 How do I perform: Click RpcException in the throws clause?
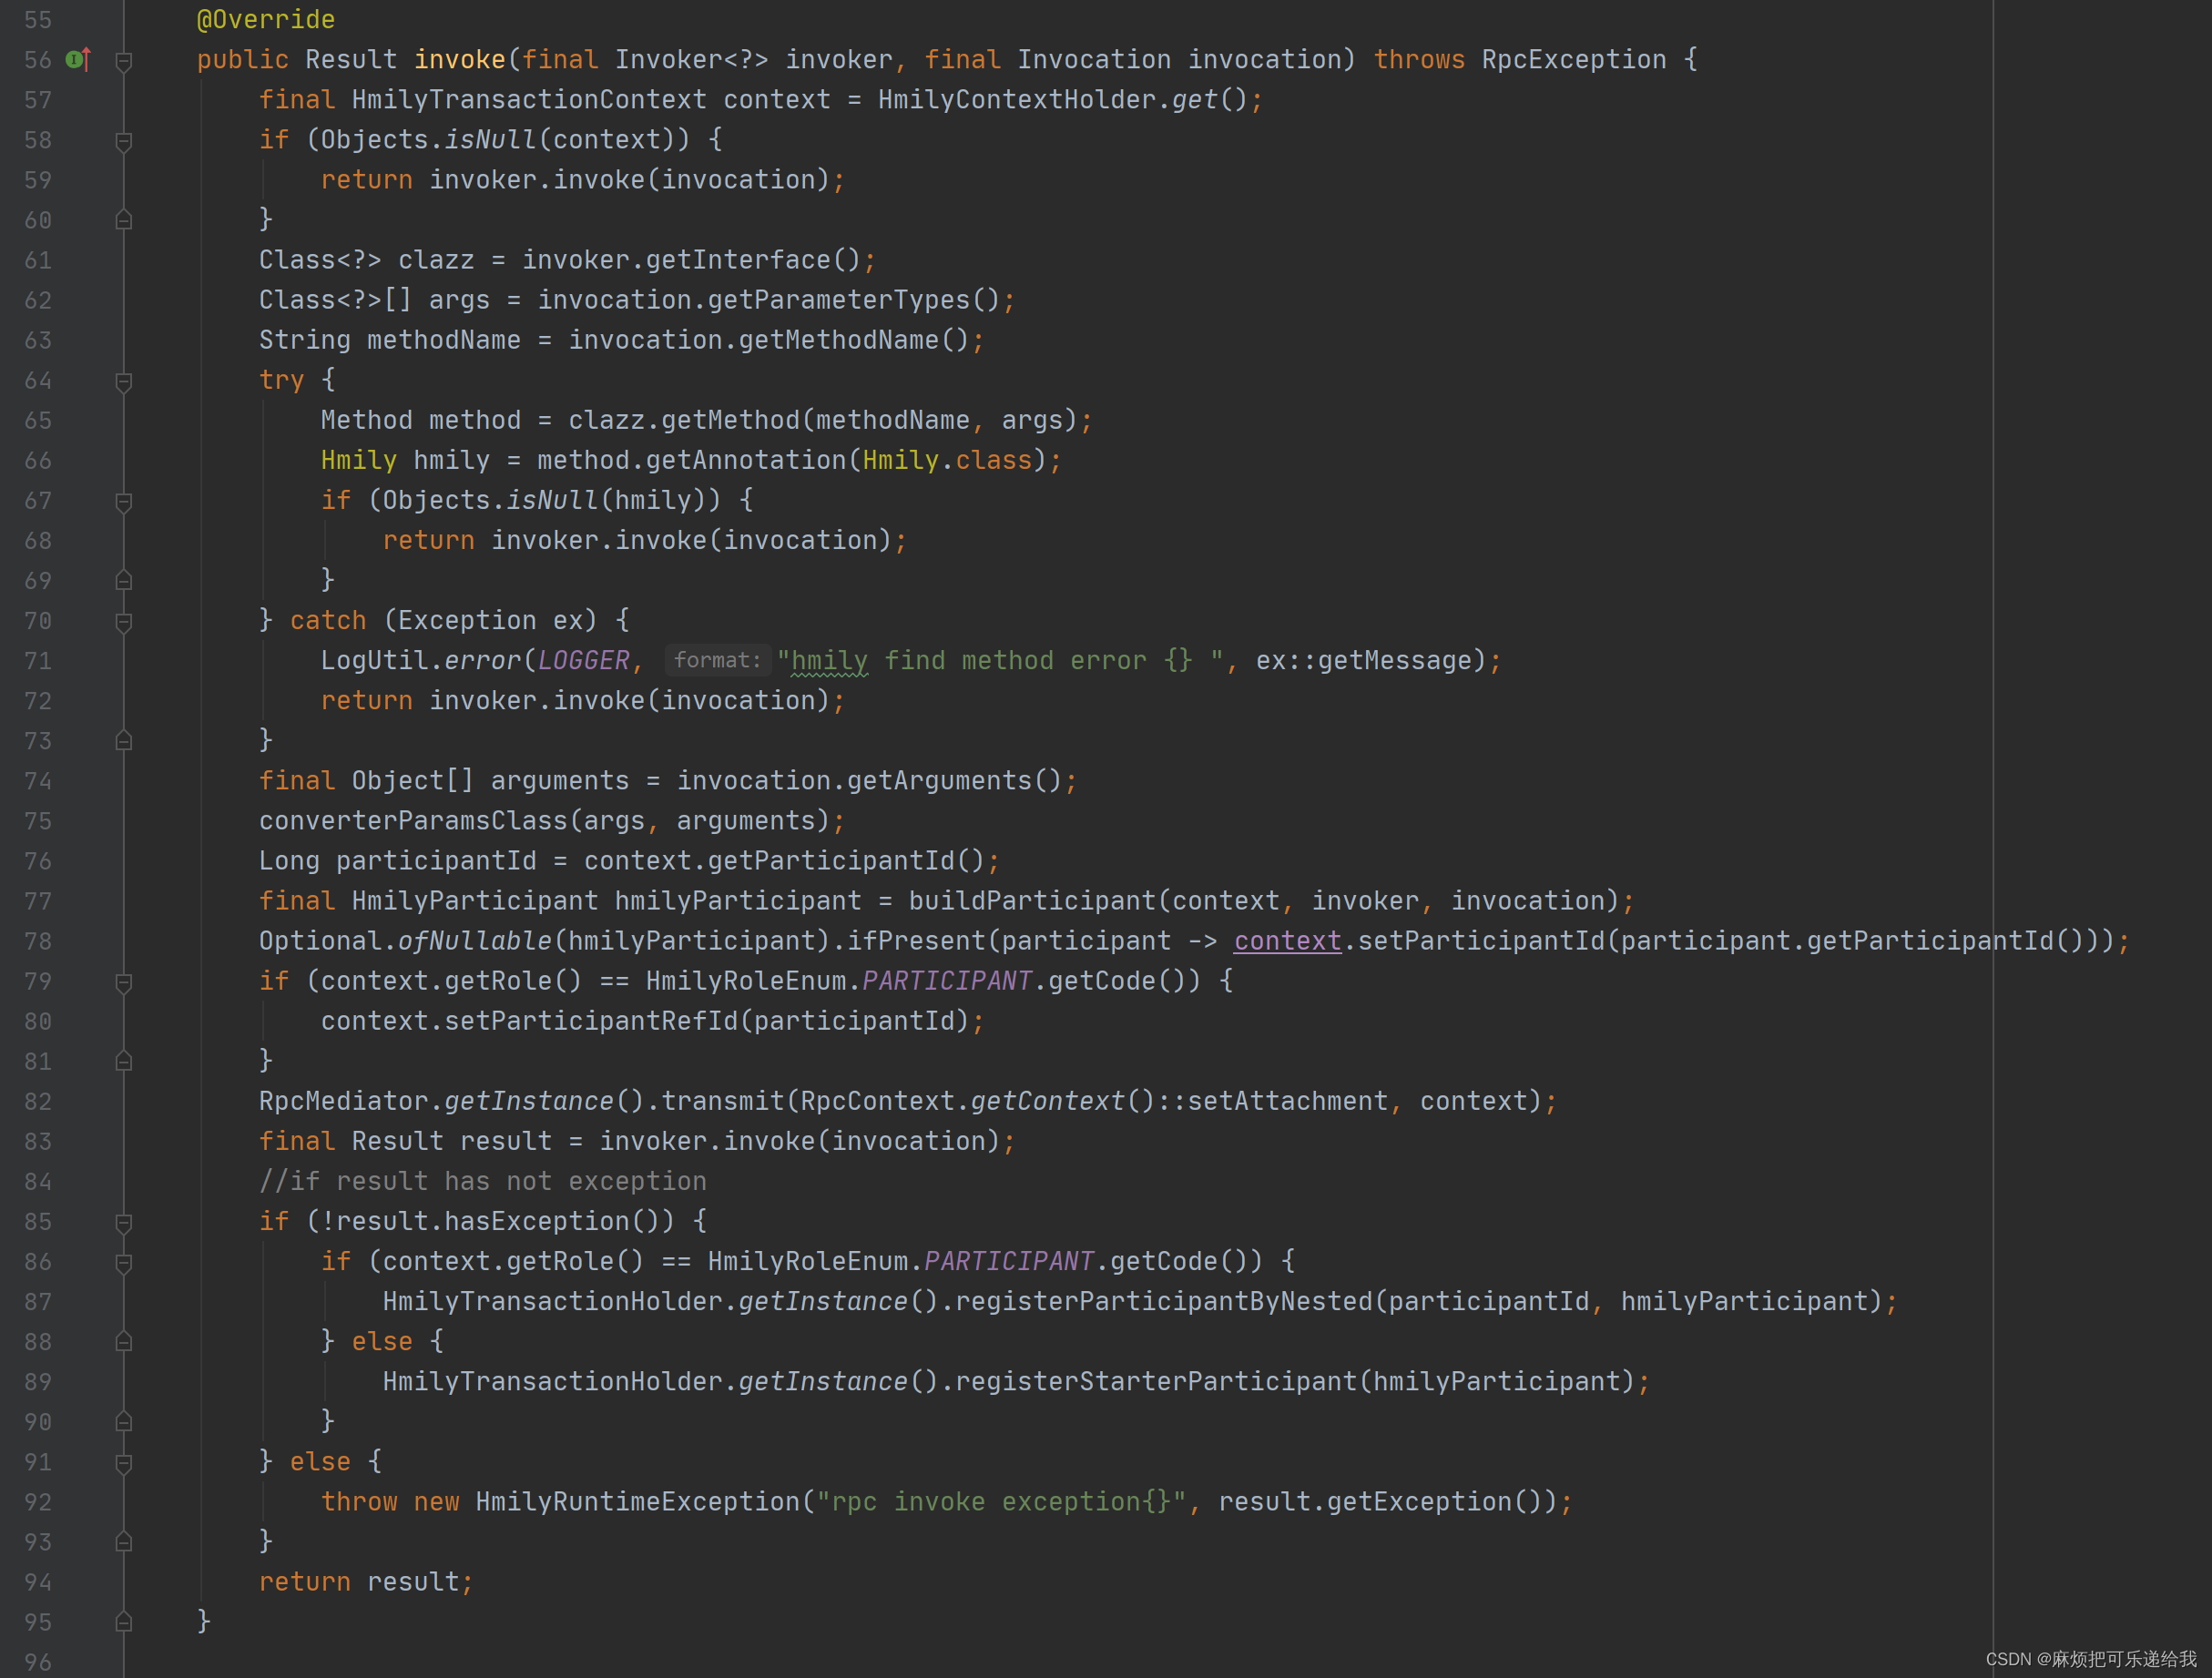[x=1574, y=60]
